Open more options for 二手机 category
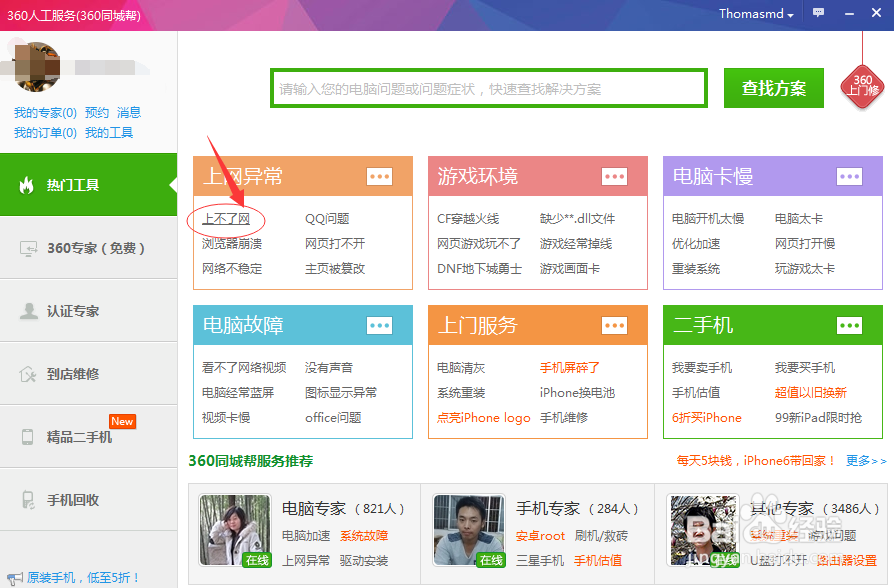This screenshot has width=894, height=588. coord(849,326)
